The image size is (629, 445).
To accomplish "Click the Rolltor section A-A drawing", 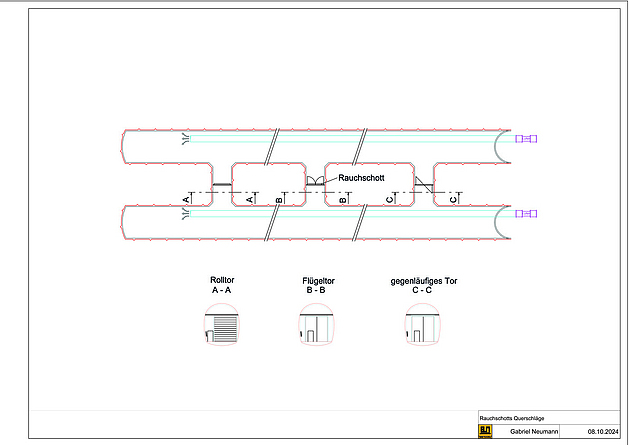I will 221,324.
